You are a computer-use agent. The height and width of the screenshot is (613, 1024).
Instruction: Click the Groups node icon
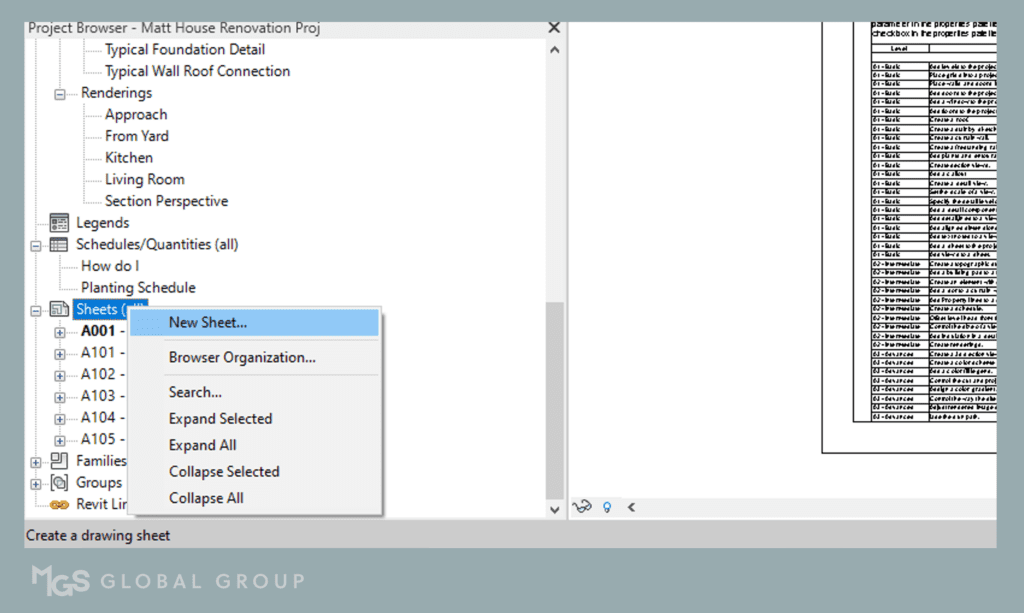pos(59,483)
